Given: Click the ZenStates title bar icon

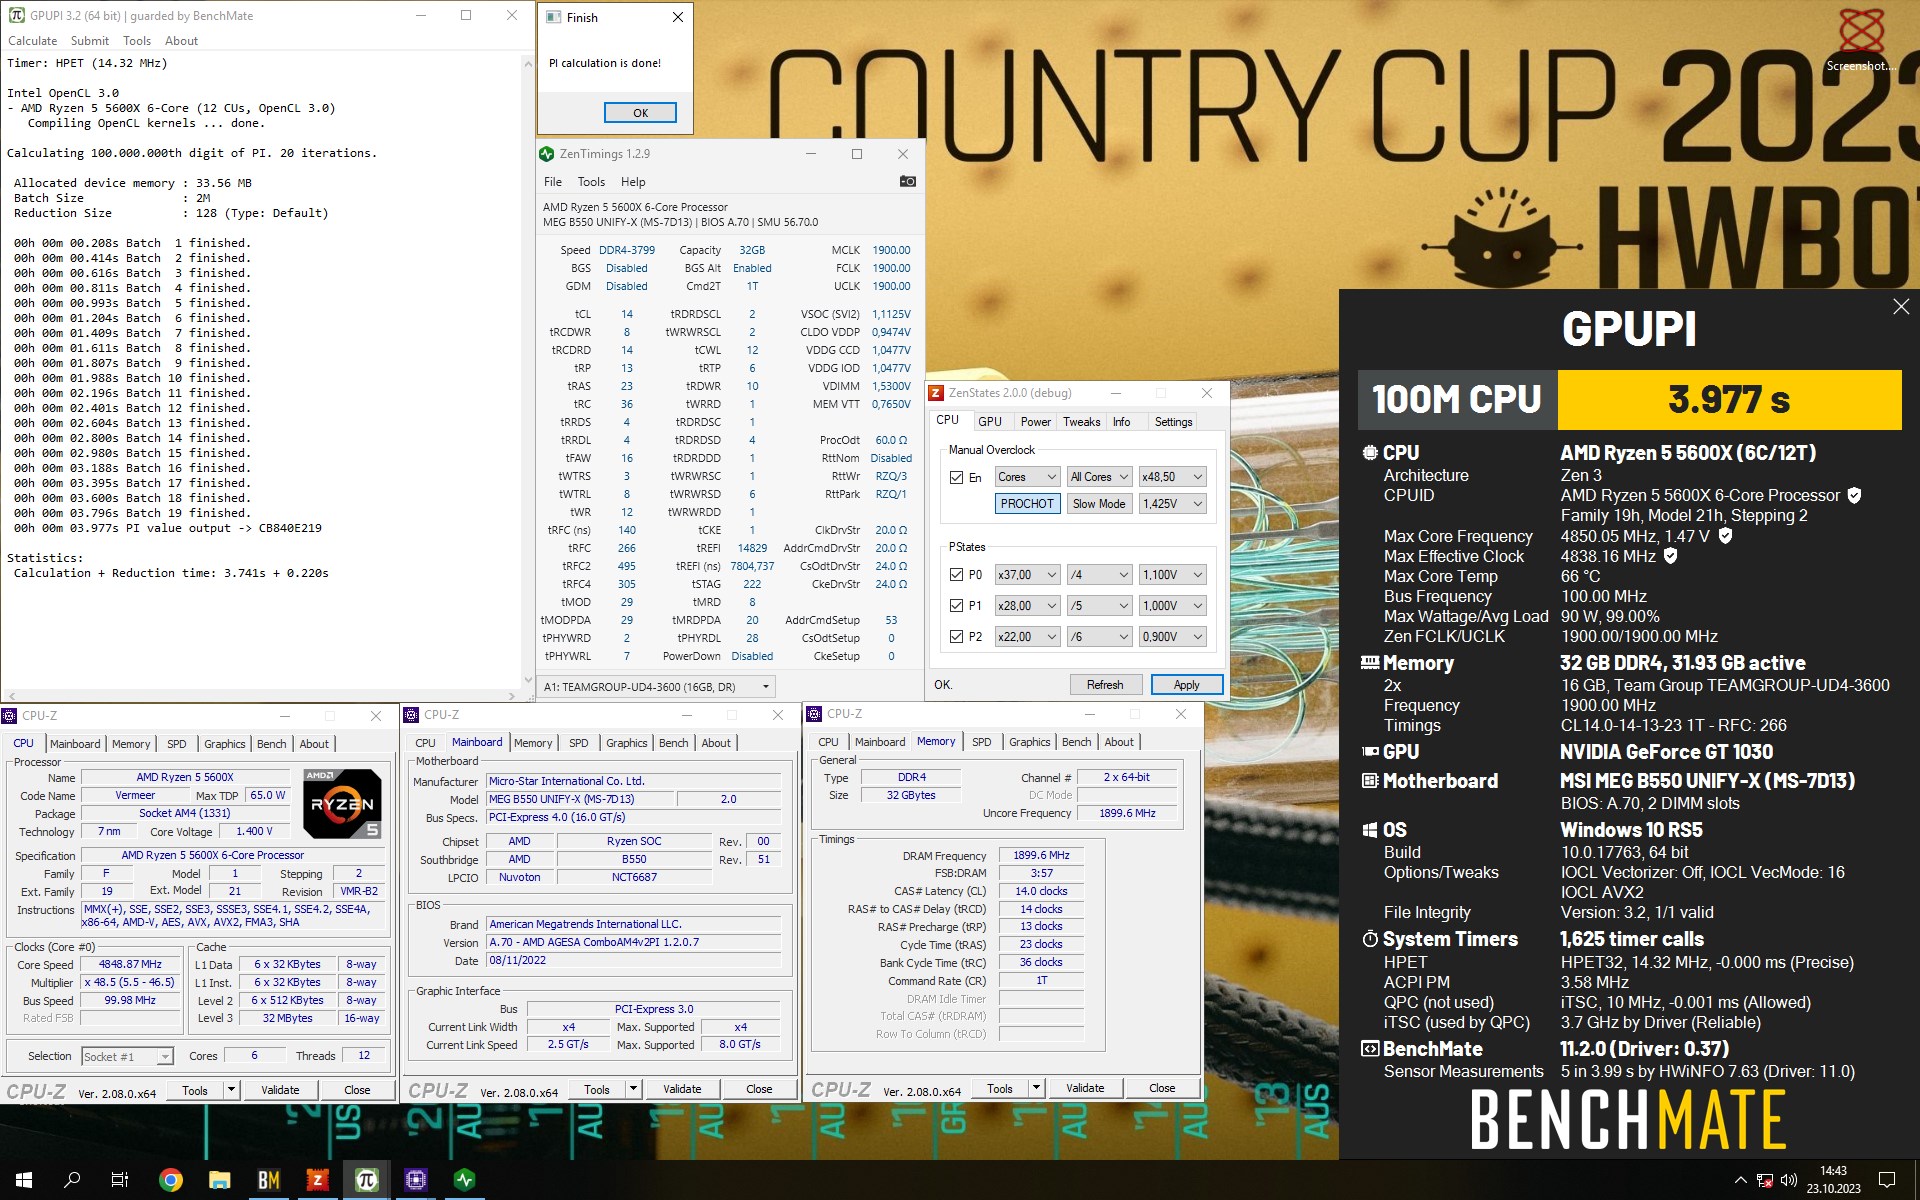Looking at the screenshot, I should coord(936,393).
